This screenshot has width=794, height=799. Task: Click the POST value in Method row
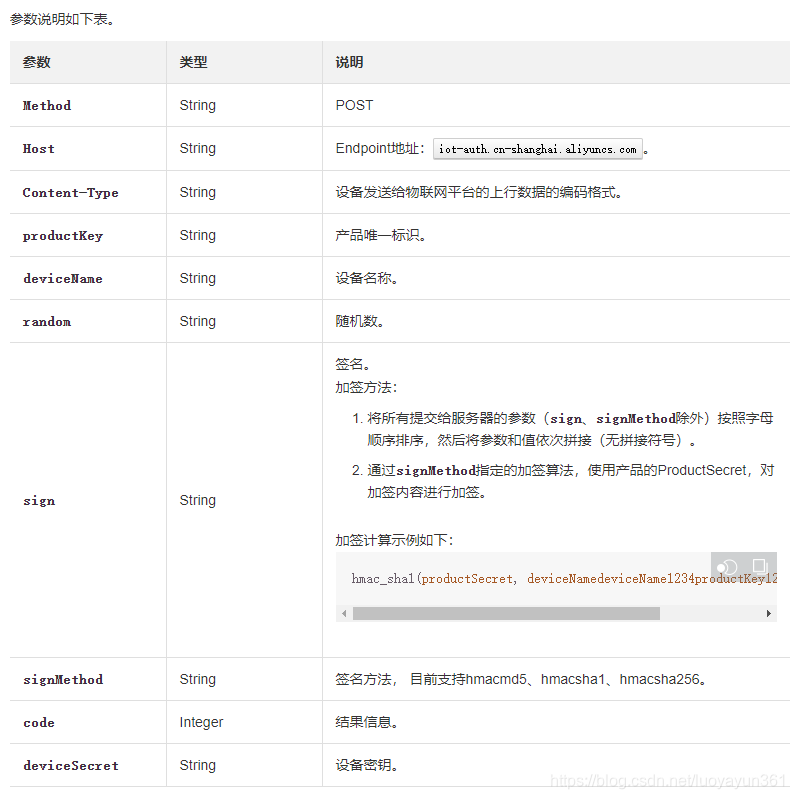click(x=354, y=105)
